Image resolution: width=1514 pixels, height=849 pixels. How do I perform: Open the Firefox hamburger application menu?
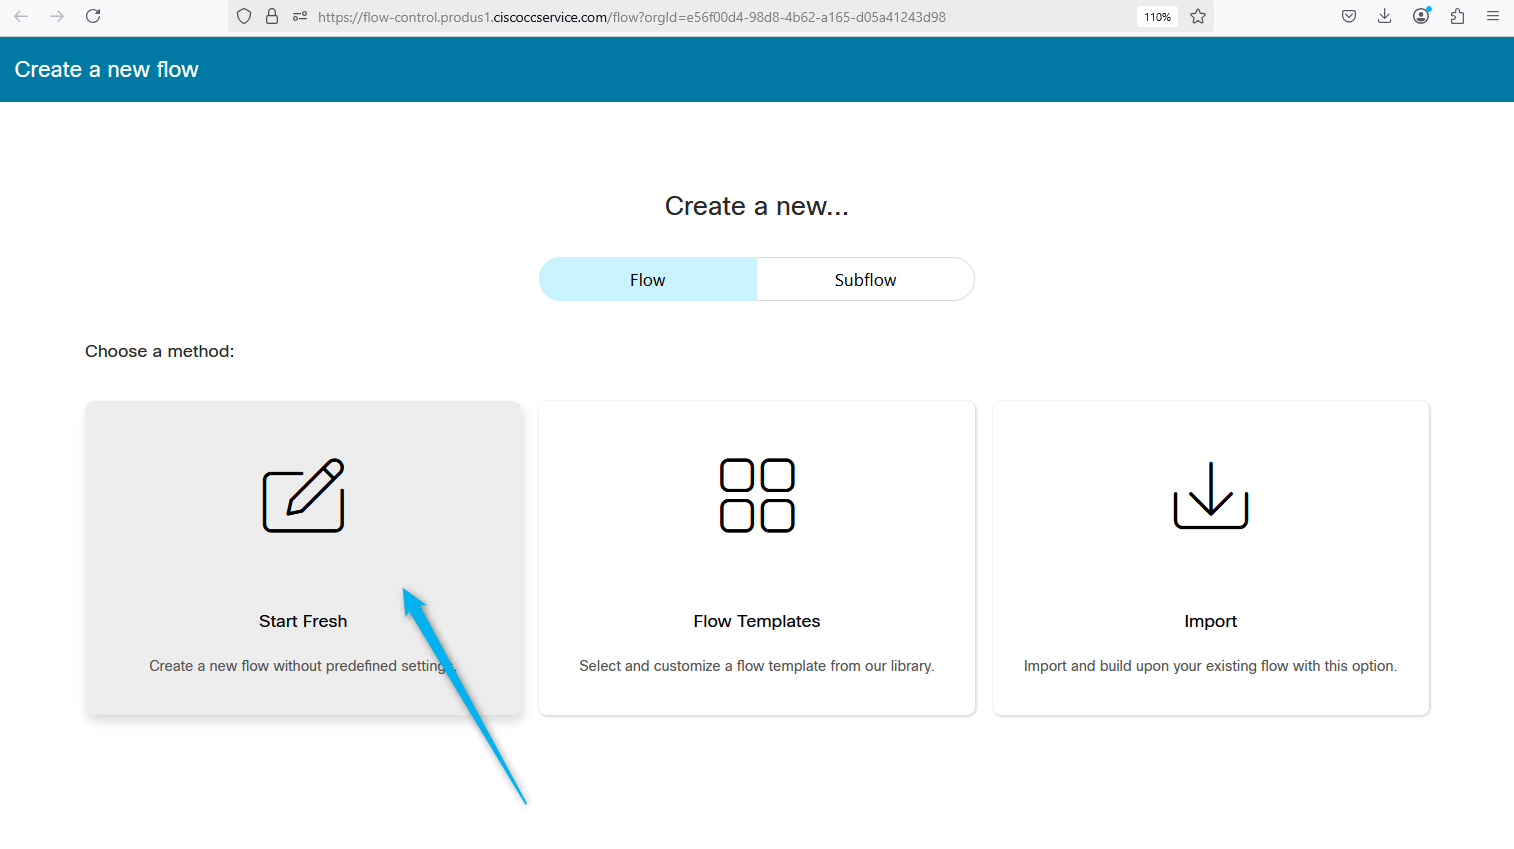1493,16
